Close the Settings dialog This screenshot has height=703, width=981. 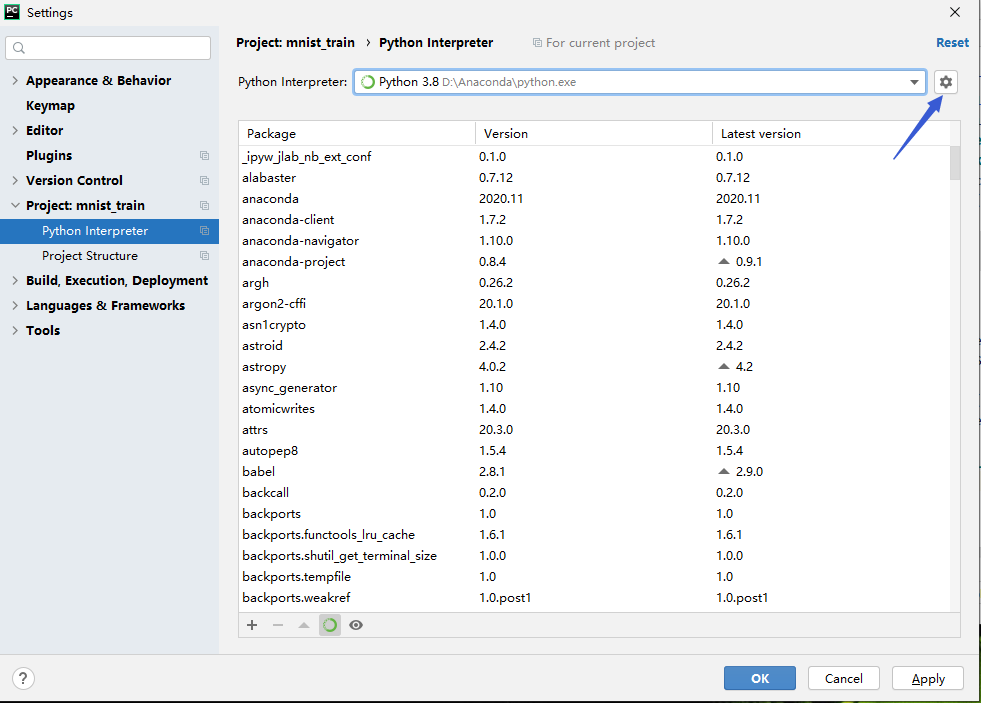tap(955, 12)
